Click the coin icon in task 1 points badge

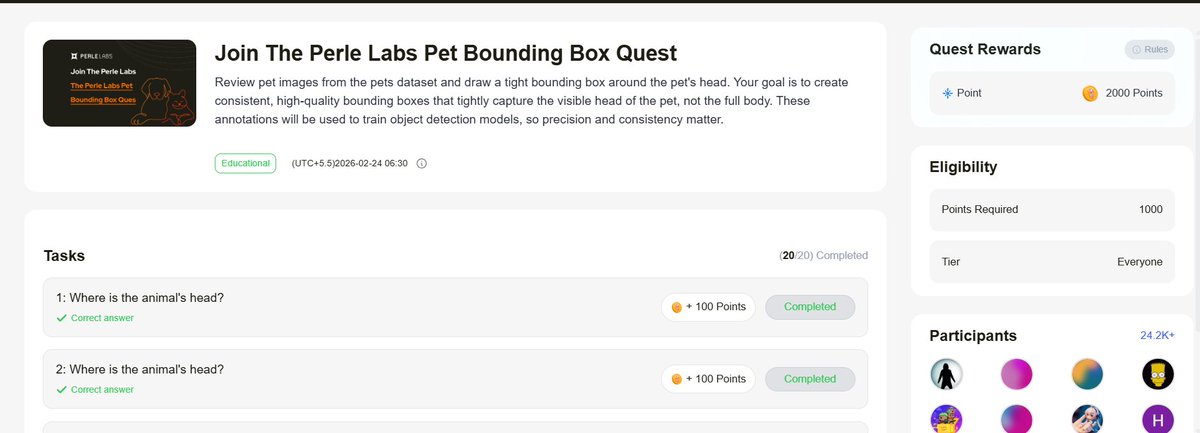[676, 307]
